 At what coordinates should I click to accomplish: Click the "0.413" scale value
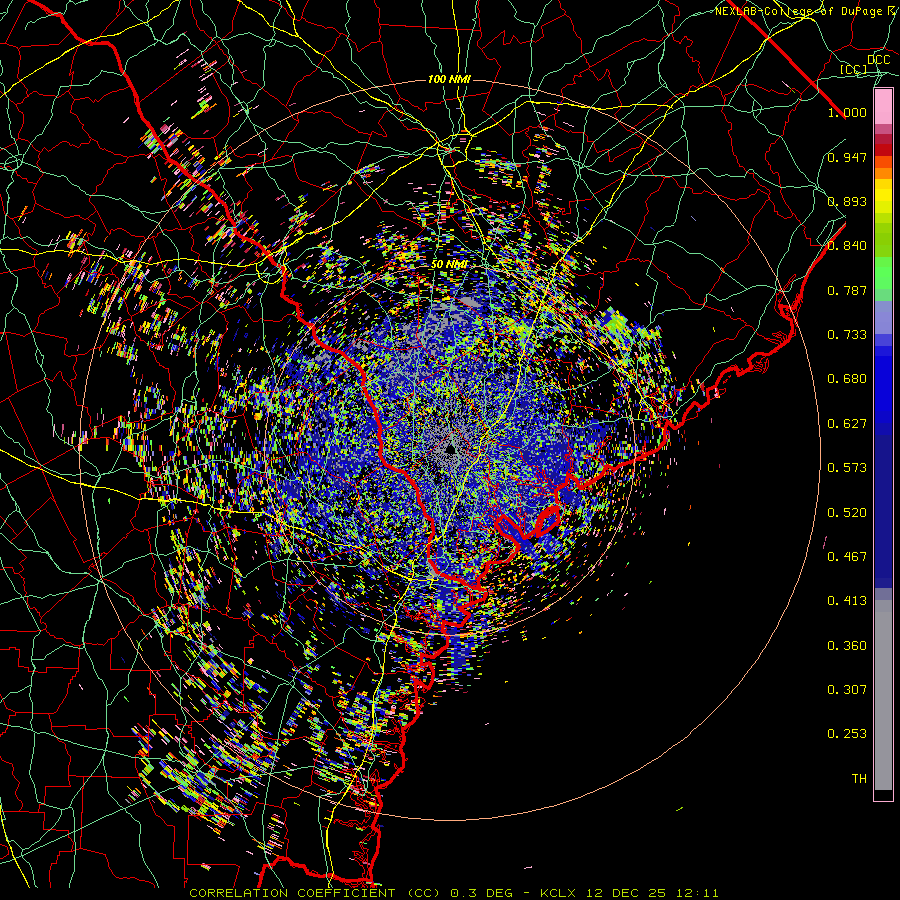pyautogui.click(x=847, y=601)
